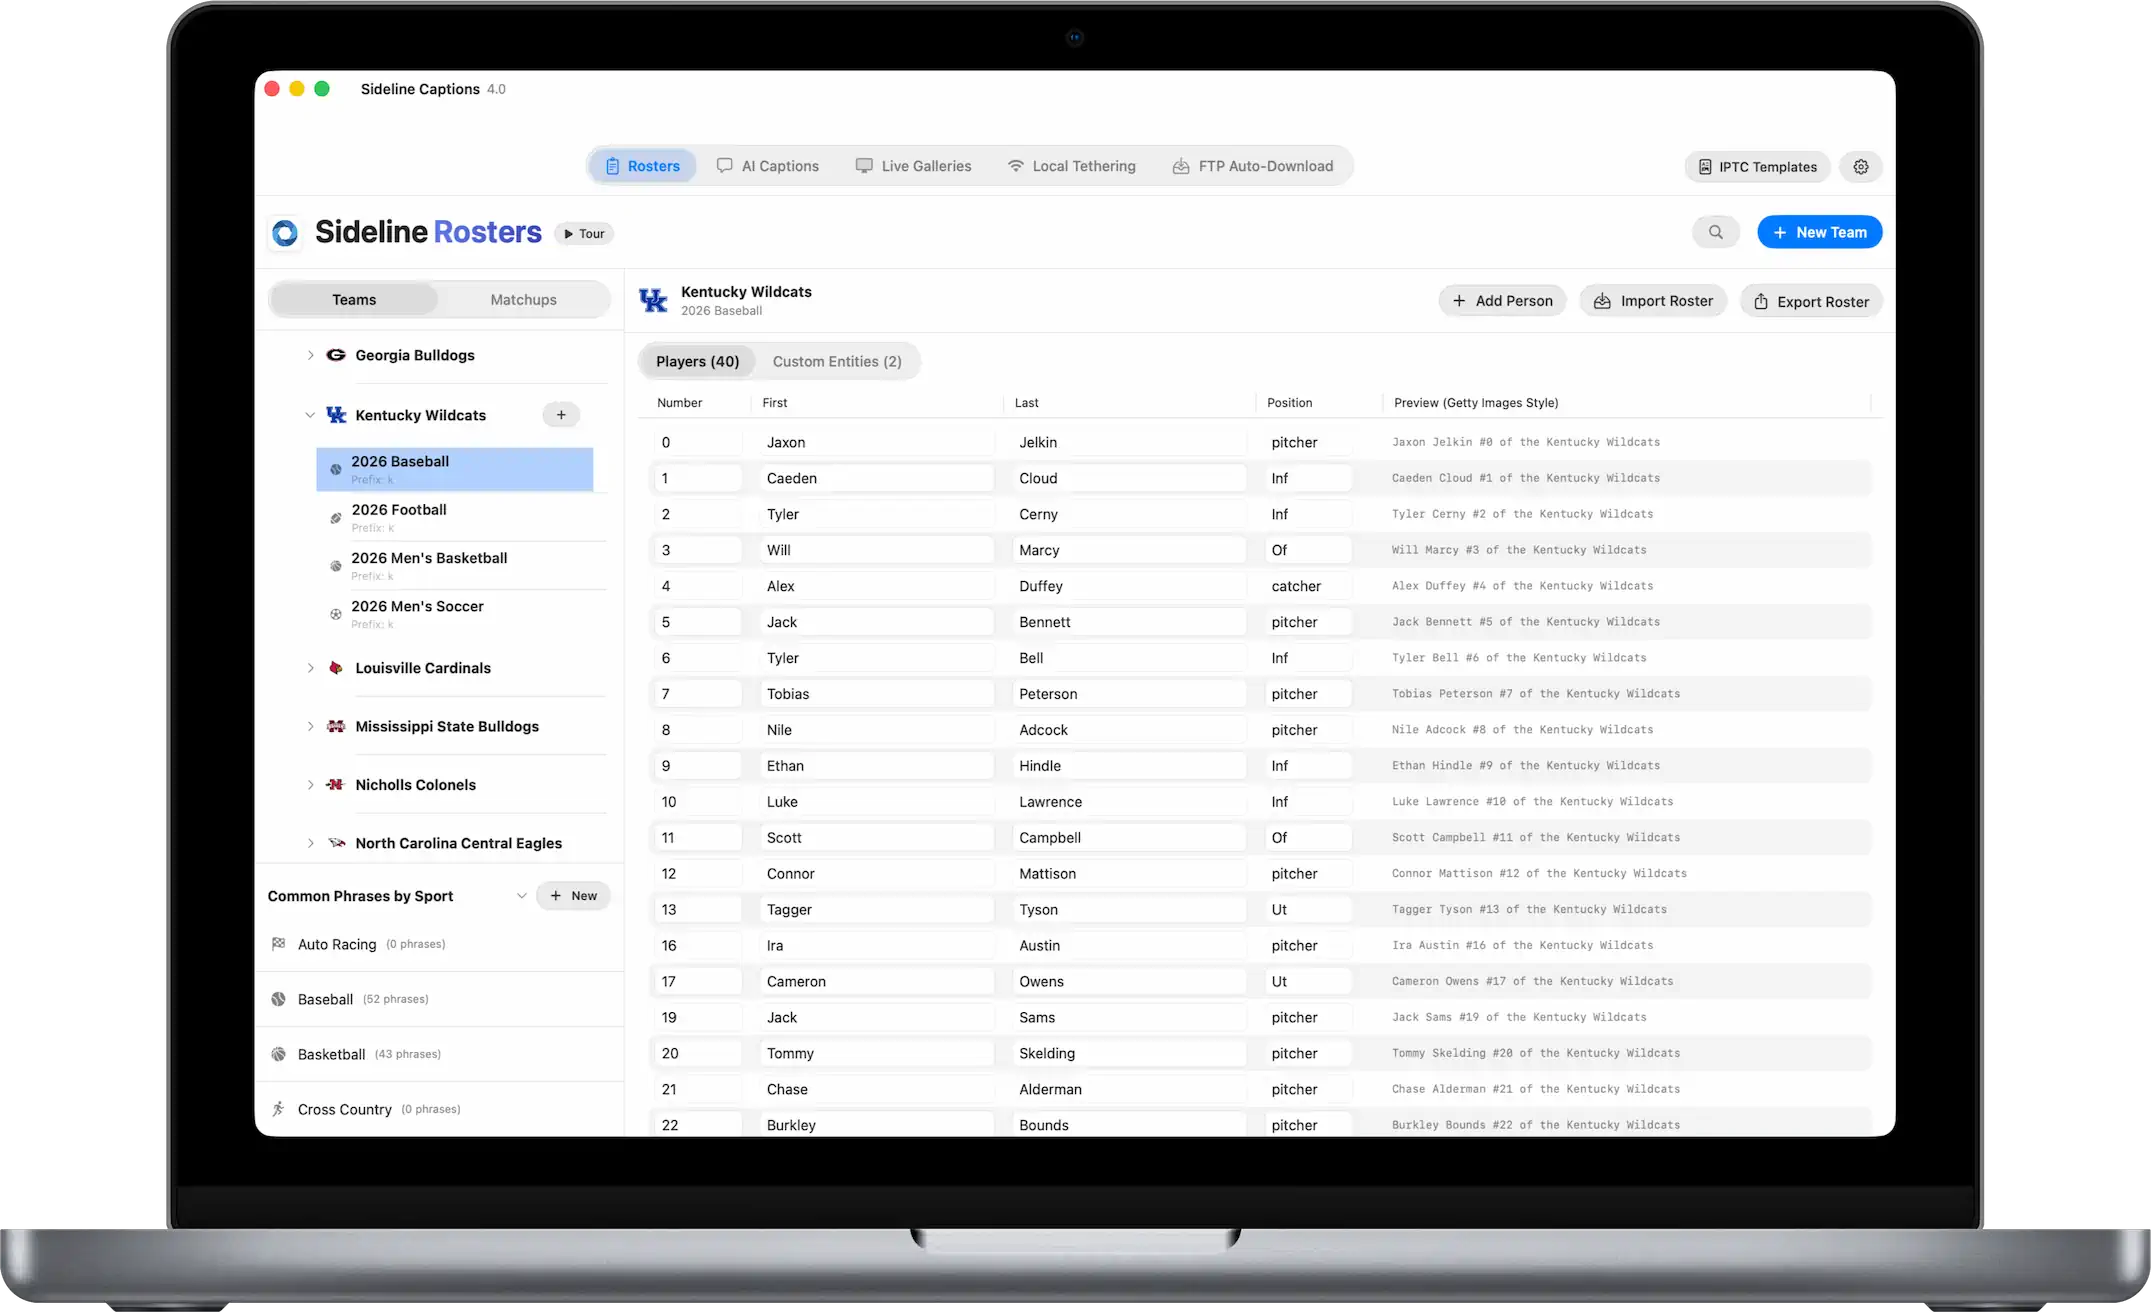Open the Custom Entities (2) tab
The image size is (2151, 1312).
837,361
